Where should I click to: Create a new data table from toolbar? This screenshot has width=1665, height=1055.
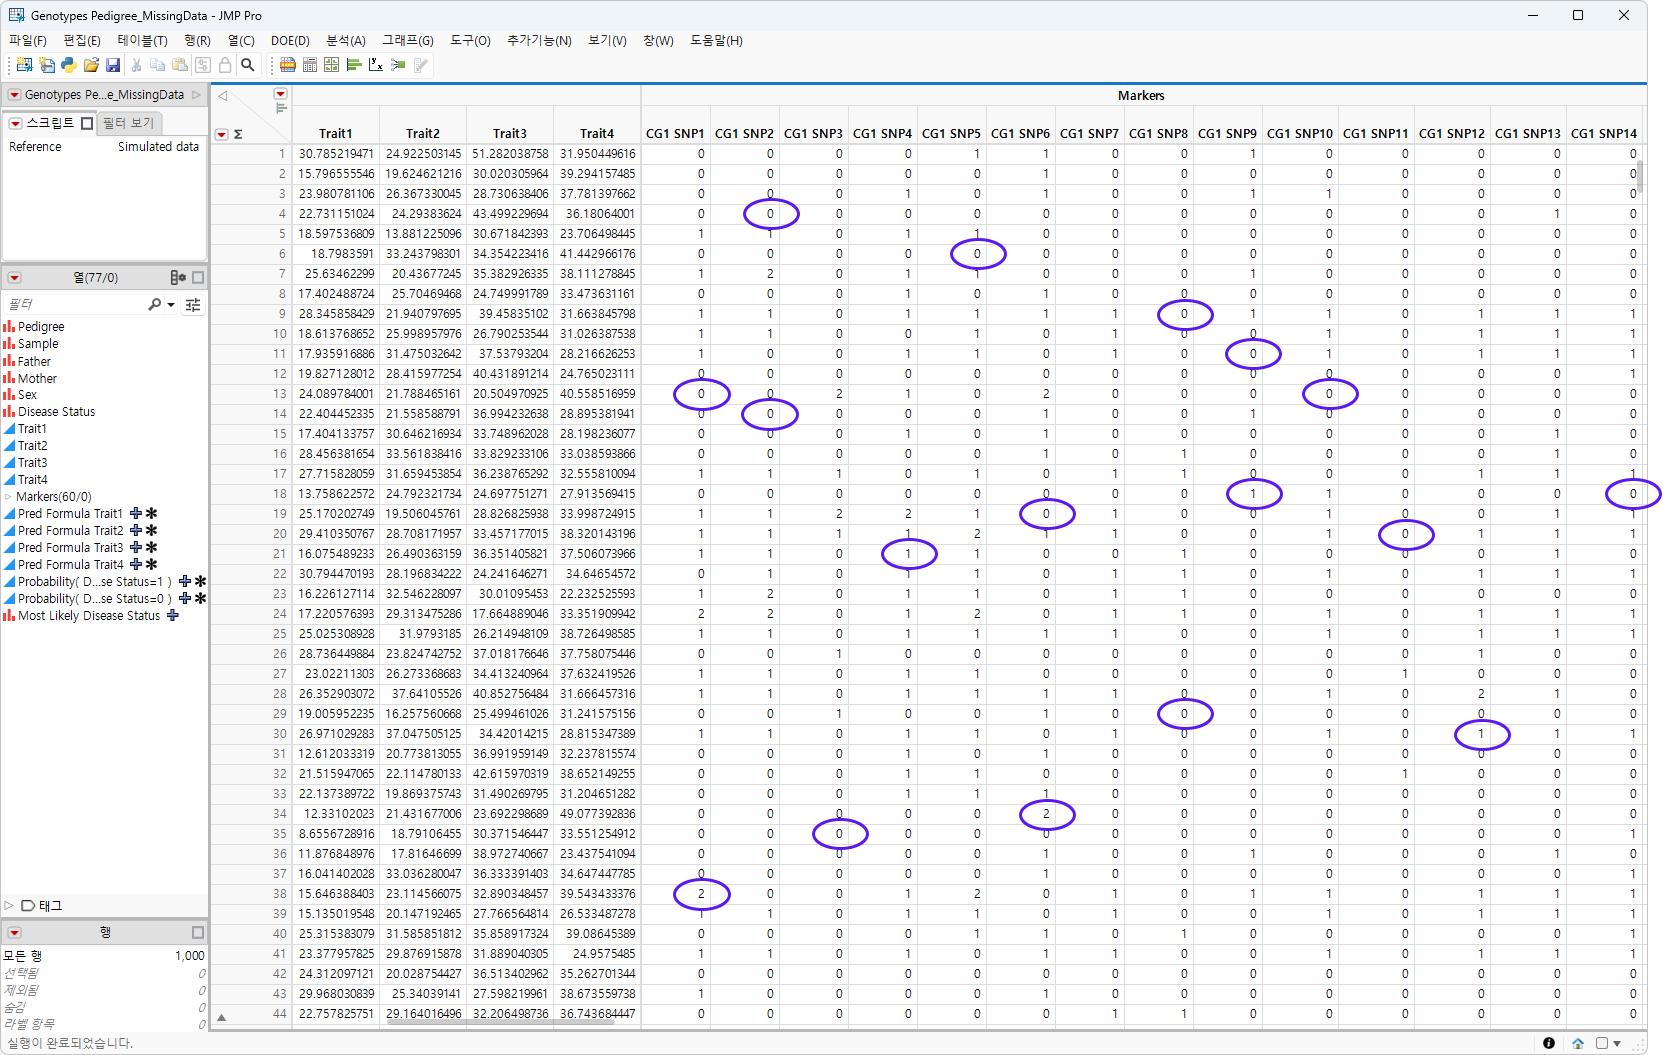tap(24, 65)
